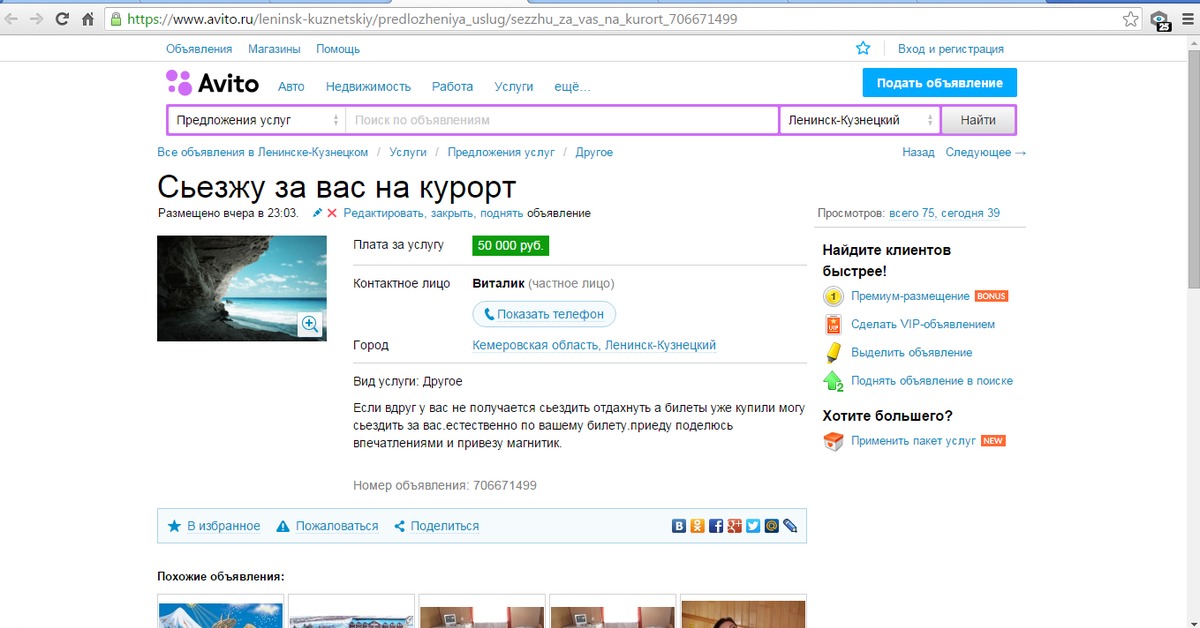Bookmark this page with Chrome star
1200x628 pixels.
1130,19
